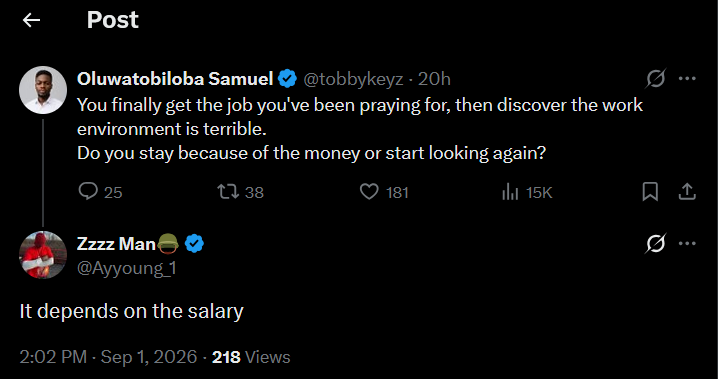Open the @Ayyoung_1 handle
718x379 pixels.
pyautogui.click(x=126, y=268)
